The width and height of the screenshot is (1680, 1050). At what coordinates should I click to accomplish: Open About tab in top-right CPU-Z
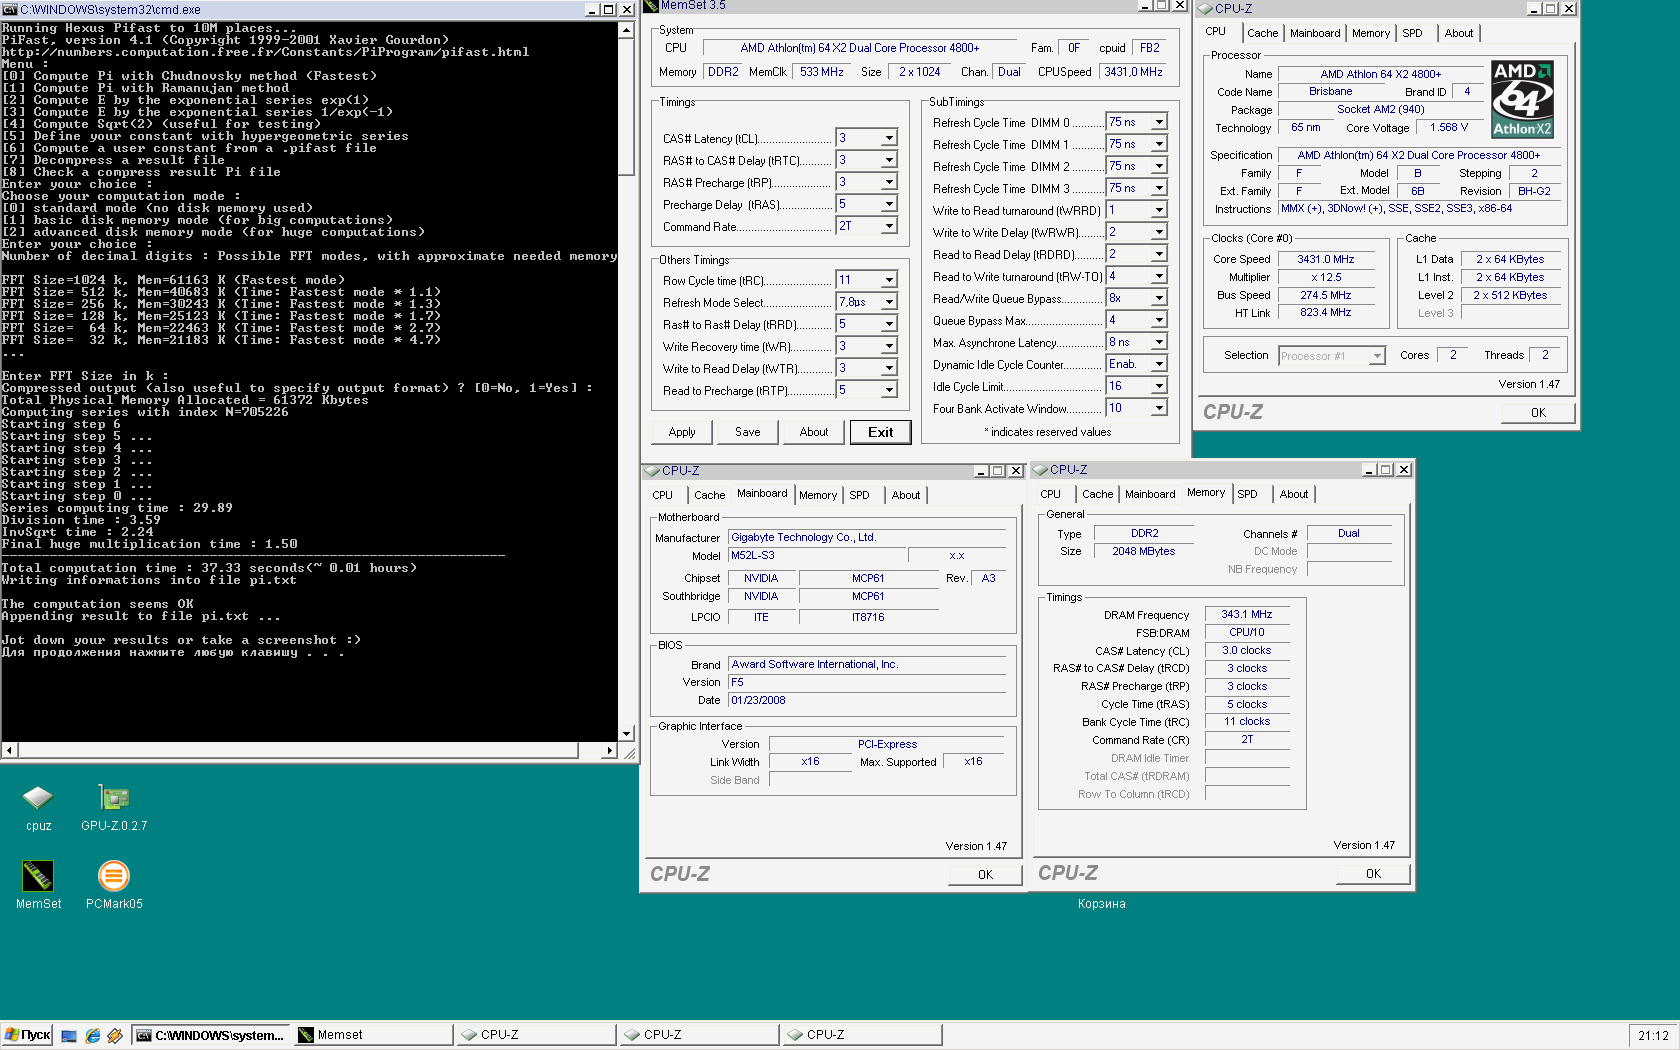tap(1458, 33)
